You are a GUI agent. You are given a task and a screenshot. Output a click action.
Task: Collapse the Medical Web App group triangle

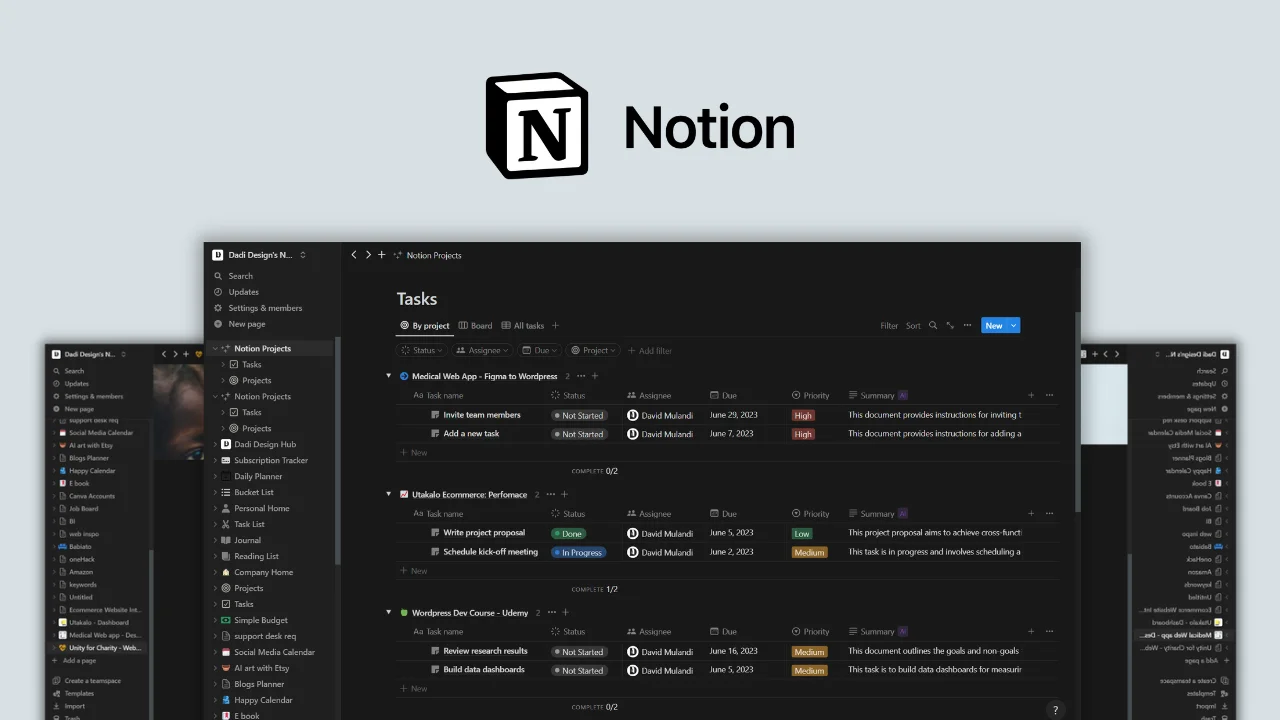click(x=389, y=376)
